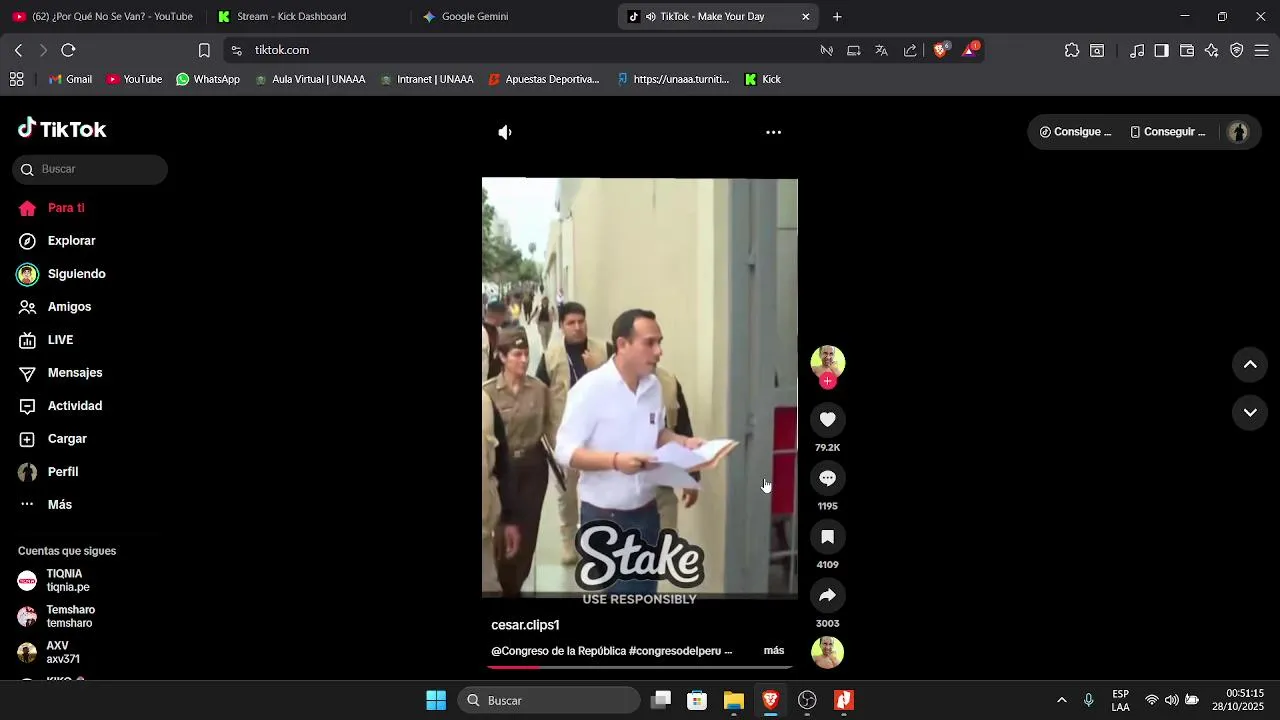The image size is (1280, 720).
Task: Open the browser apps grid icon
Action: pos(17,79)
